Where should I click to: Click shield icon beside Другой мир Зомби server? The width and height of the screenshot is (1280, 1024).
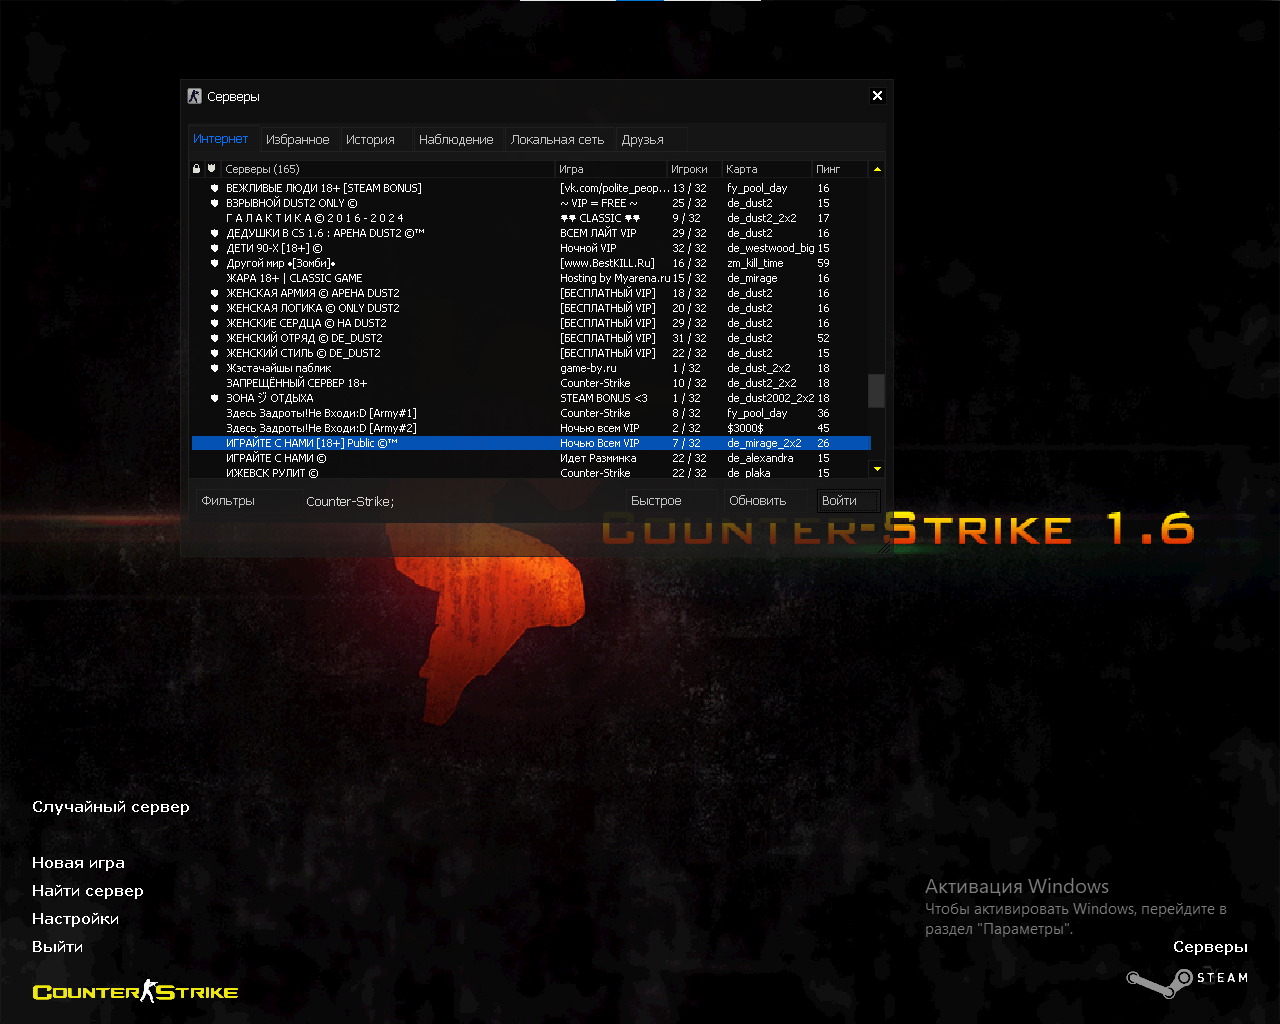point(214,263)
